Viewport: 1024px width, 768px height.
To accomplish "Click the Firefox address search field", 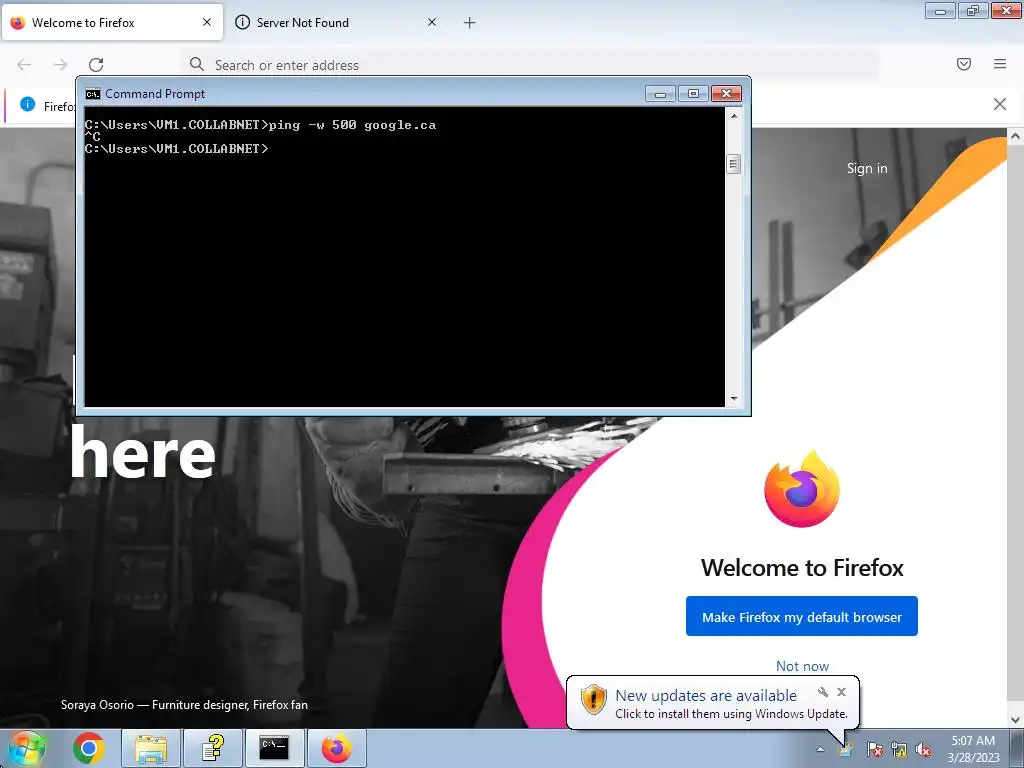I will coord(530,65).
